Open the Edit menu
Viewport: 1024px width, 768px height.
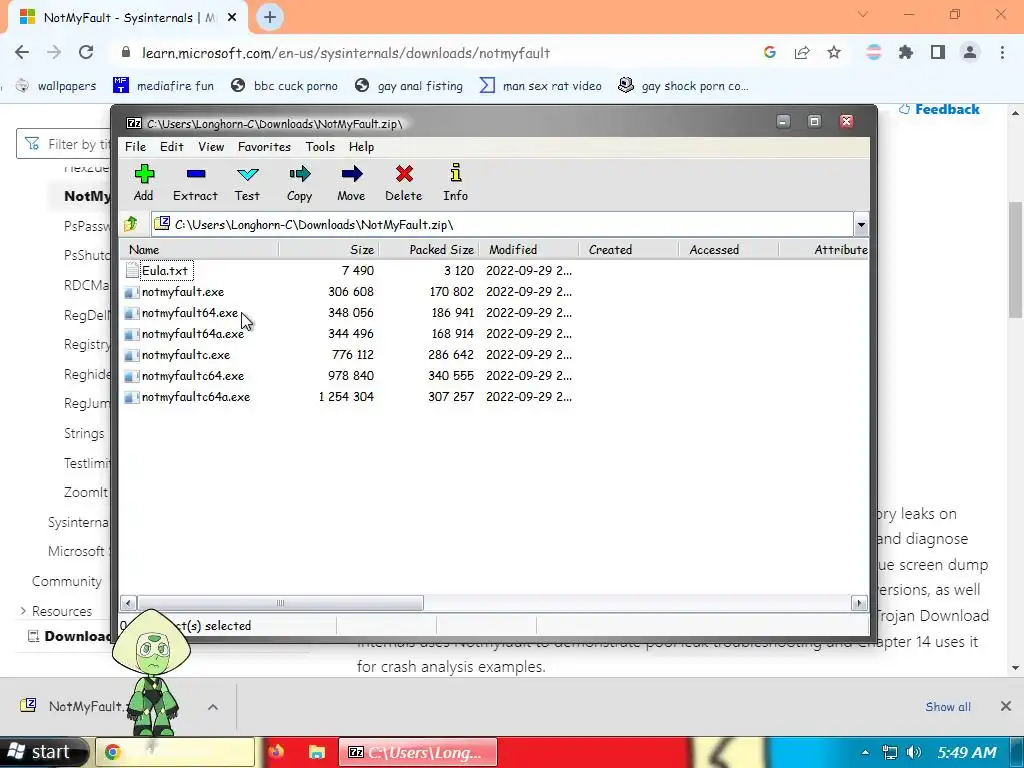click(x=172, y=147)
